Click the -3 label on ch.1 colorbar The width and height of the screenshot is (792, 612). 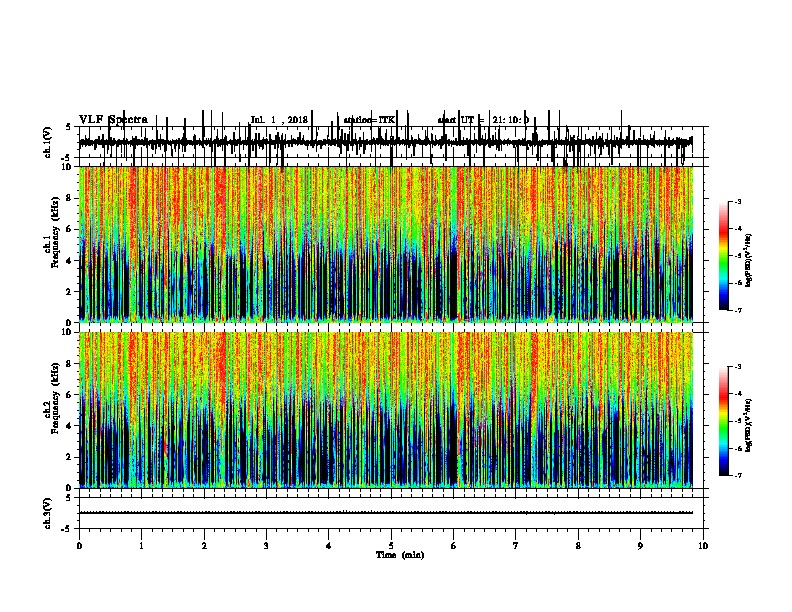click(x=738, y=201)
